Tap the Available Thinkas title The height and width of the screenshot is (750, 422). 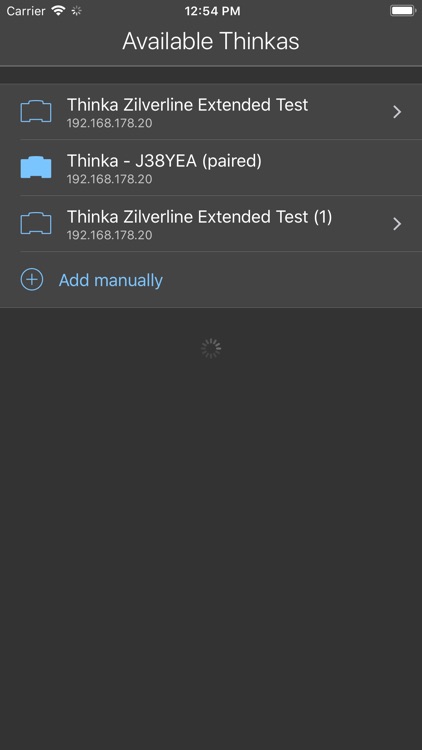click(211, 41)
